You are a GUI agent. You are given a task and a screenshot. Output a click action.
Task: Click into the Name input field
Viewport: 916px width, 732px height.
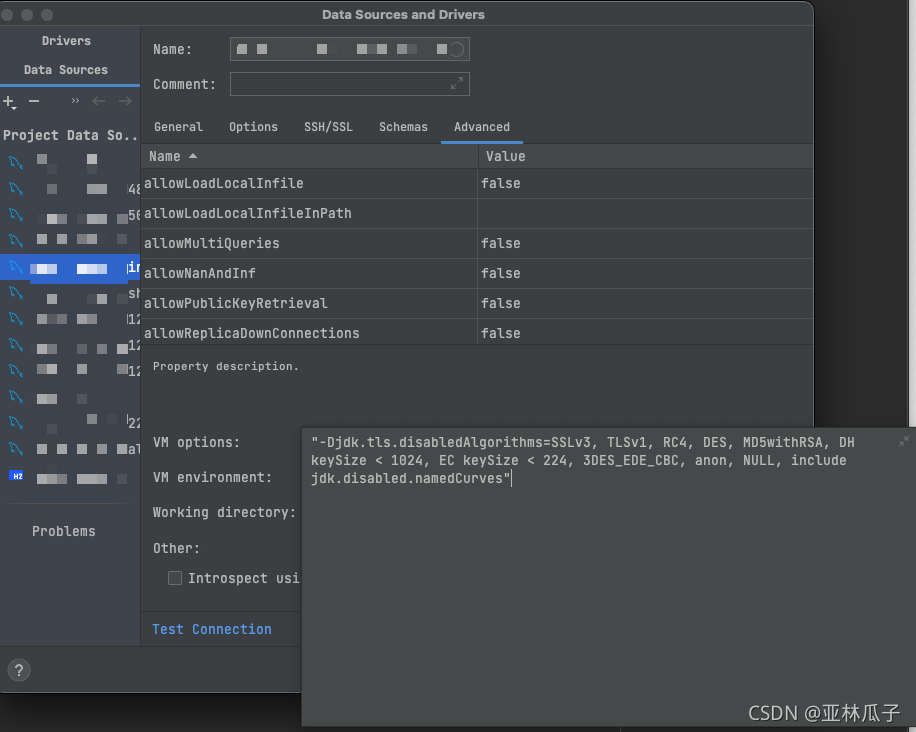(x=349, y=49)
